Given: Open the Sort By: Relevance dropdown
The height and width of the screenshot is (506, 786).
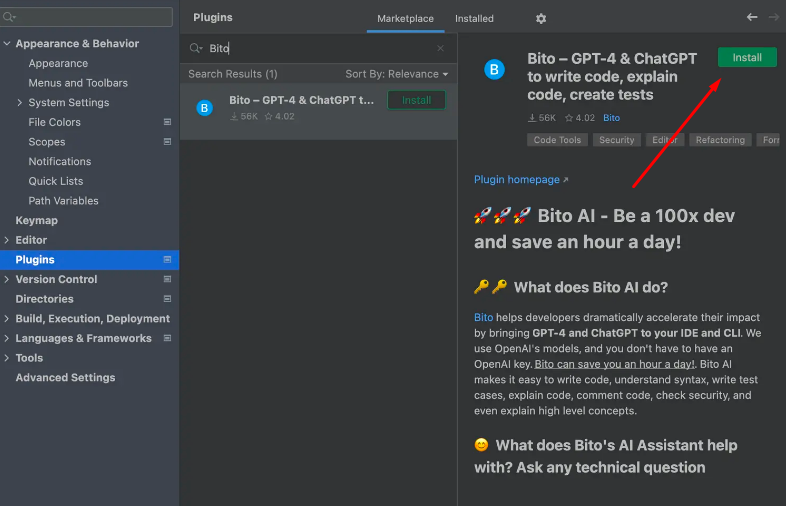Looking at the screenshot, I should 397,74.
